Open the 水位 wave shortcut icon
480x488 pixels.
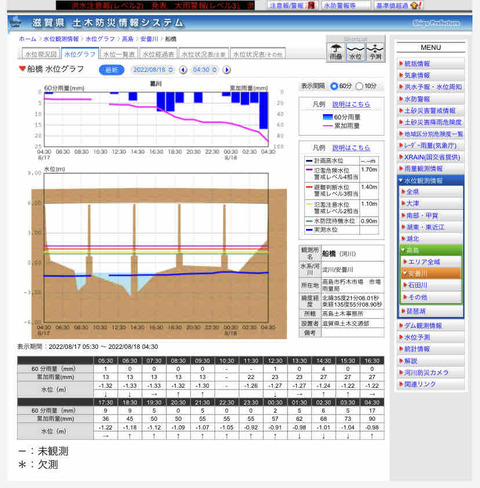pos(355,52)
